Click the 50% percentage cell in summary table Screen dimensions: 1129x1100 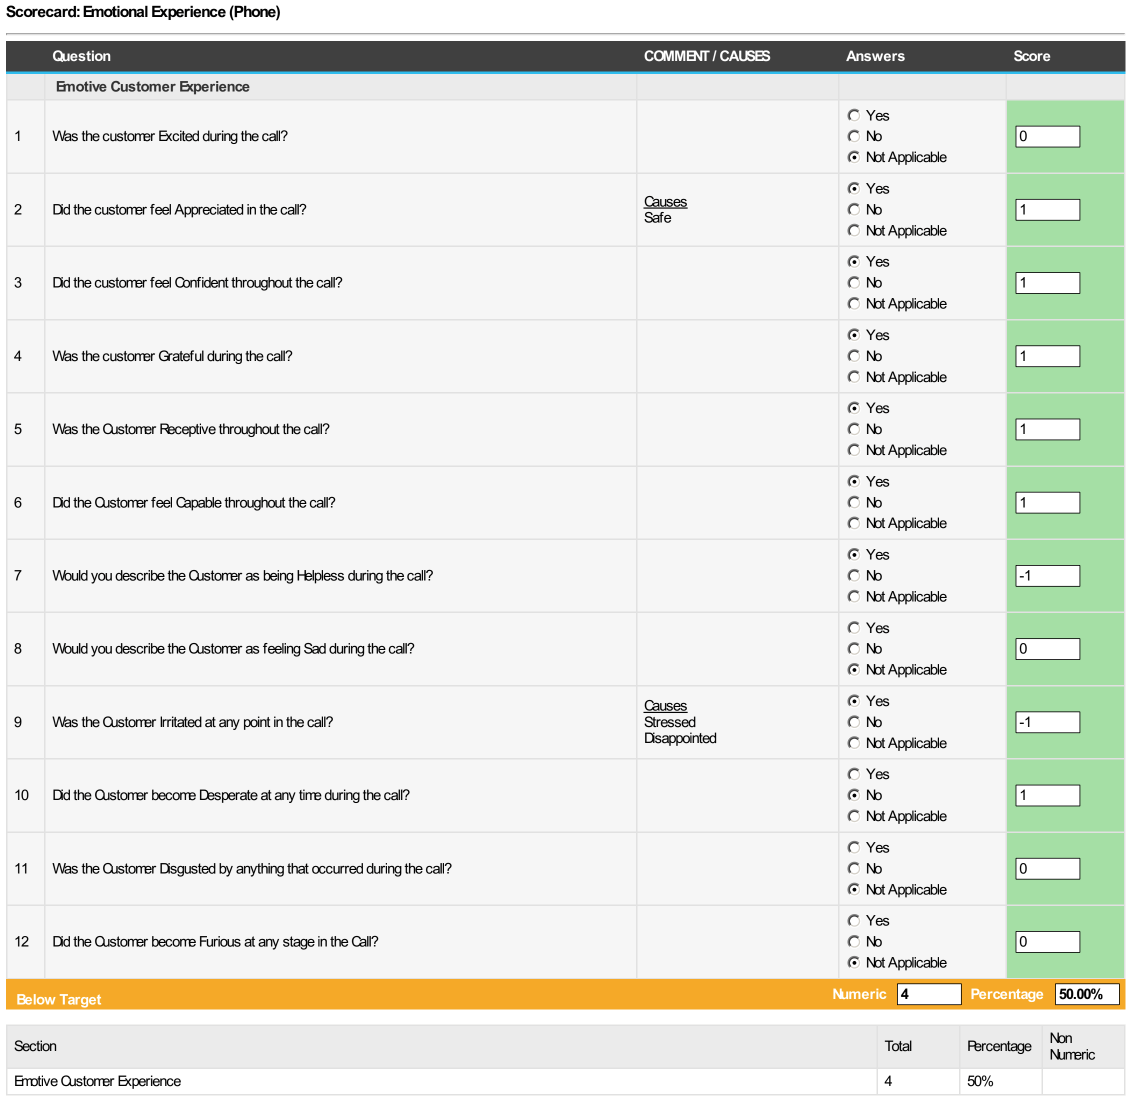[981, 1081]
